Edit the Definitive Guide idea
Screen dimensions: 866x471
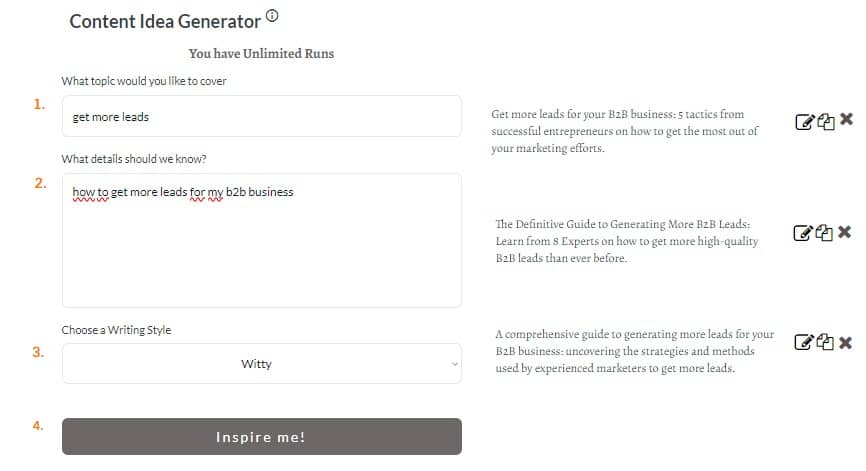pyautogui.click(x=803, y=233)
